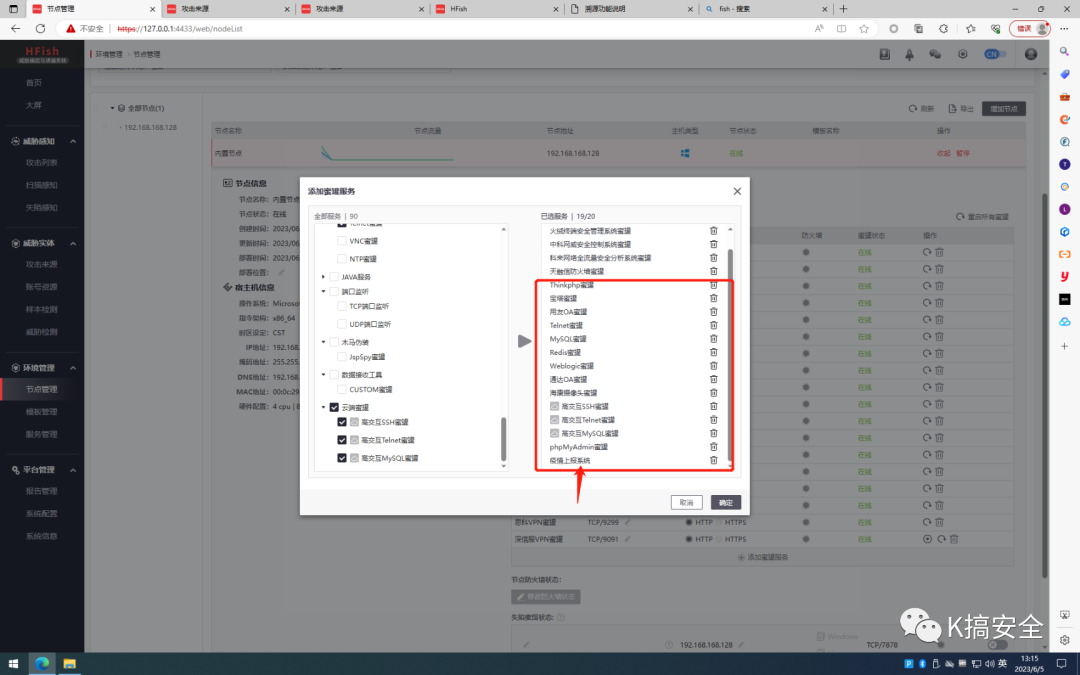Toggle the CN language switch
Viewport: 1080px width, 675px height.
tap(995, 54)
